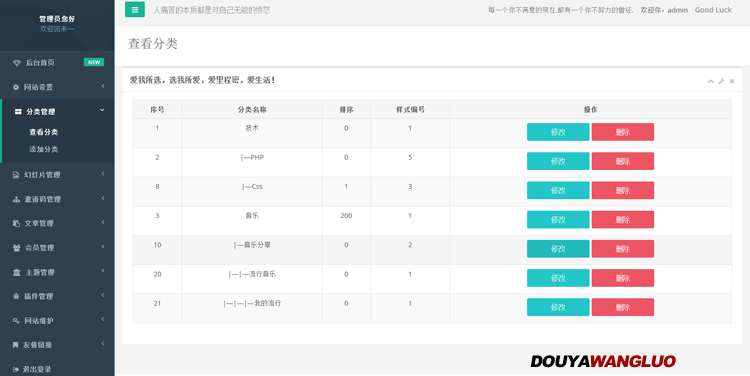Click the Good Luck link in header
Image resolution: width=750 pixels, height=376 pixels.
coord(713,10)
